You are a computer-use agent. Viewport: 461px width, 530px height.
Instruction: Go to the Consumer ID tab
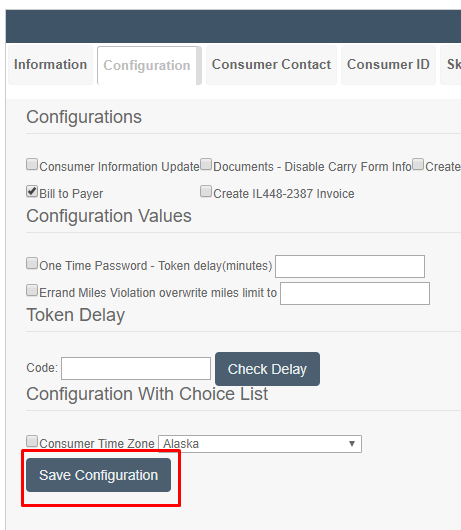[x=388, y=65]
